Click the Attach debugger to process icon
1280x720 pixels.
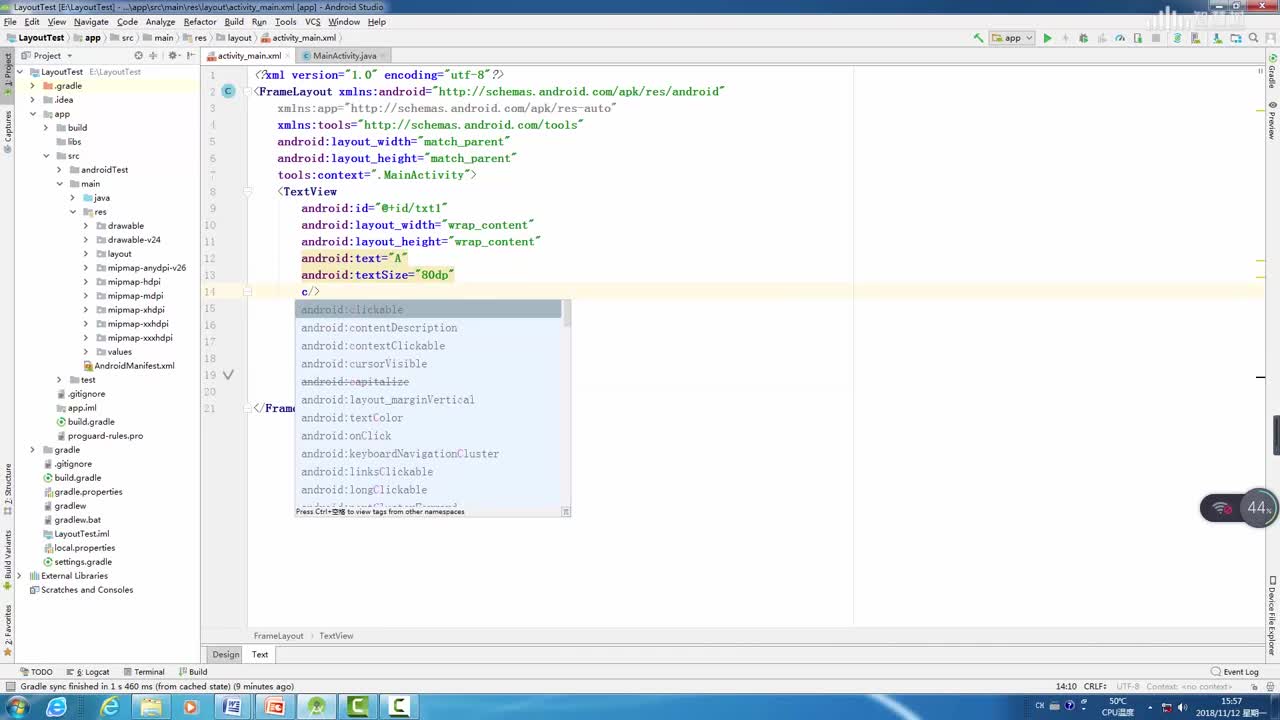pyautogui.click(x=1137, y=38)
